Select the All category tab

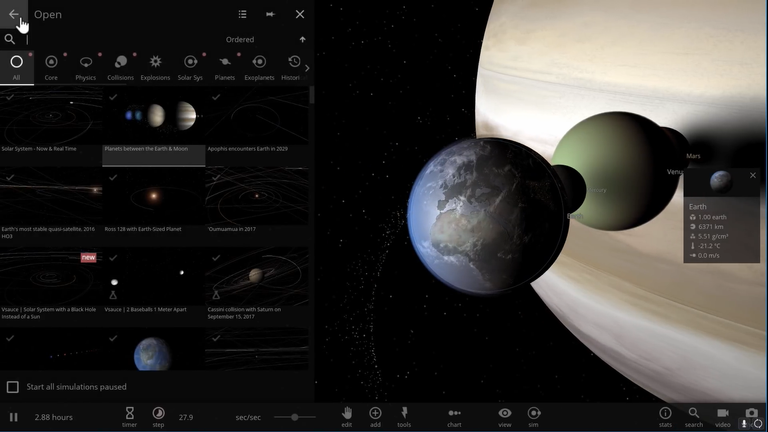pos(17,67)
